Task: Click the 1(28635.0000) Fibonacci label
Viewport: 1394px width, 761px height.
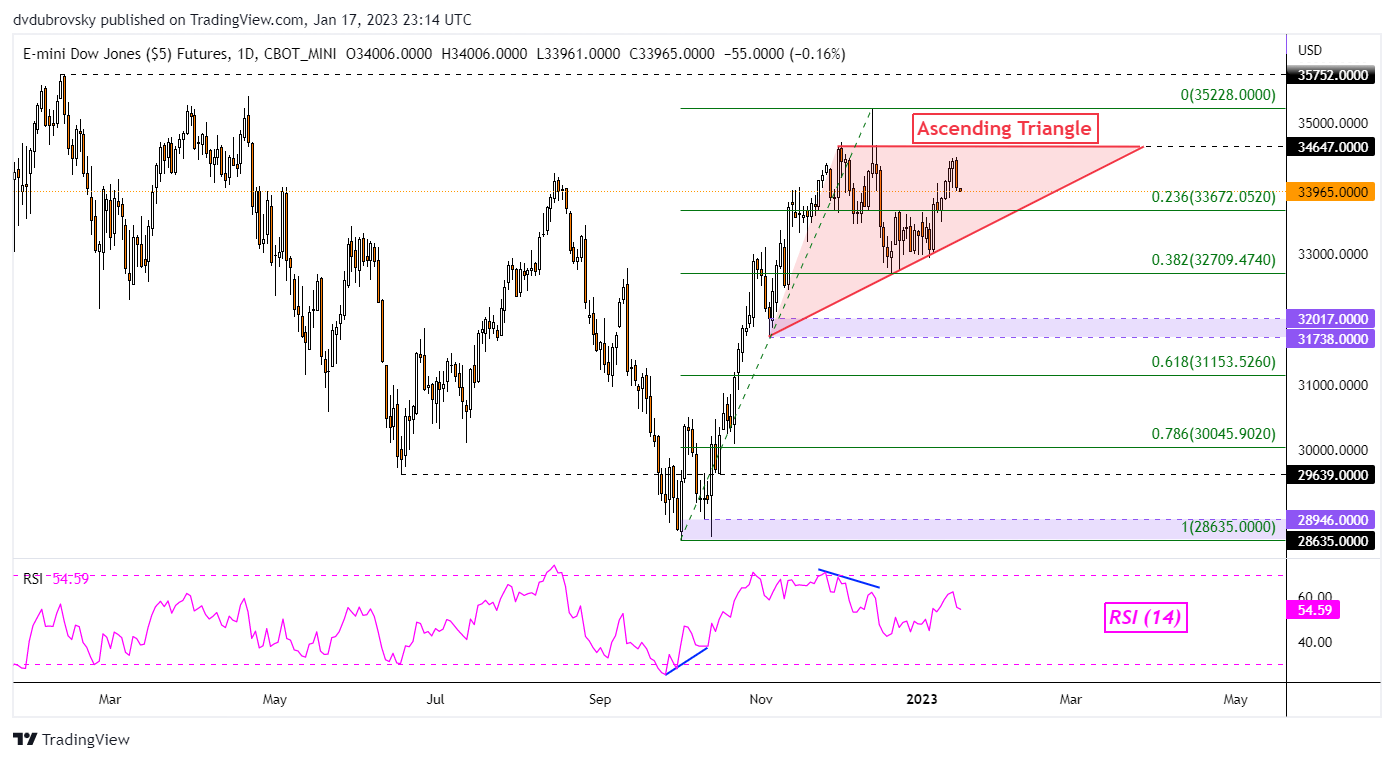Action: point(1228,526)
